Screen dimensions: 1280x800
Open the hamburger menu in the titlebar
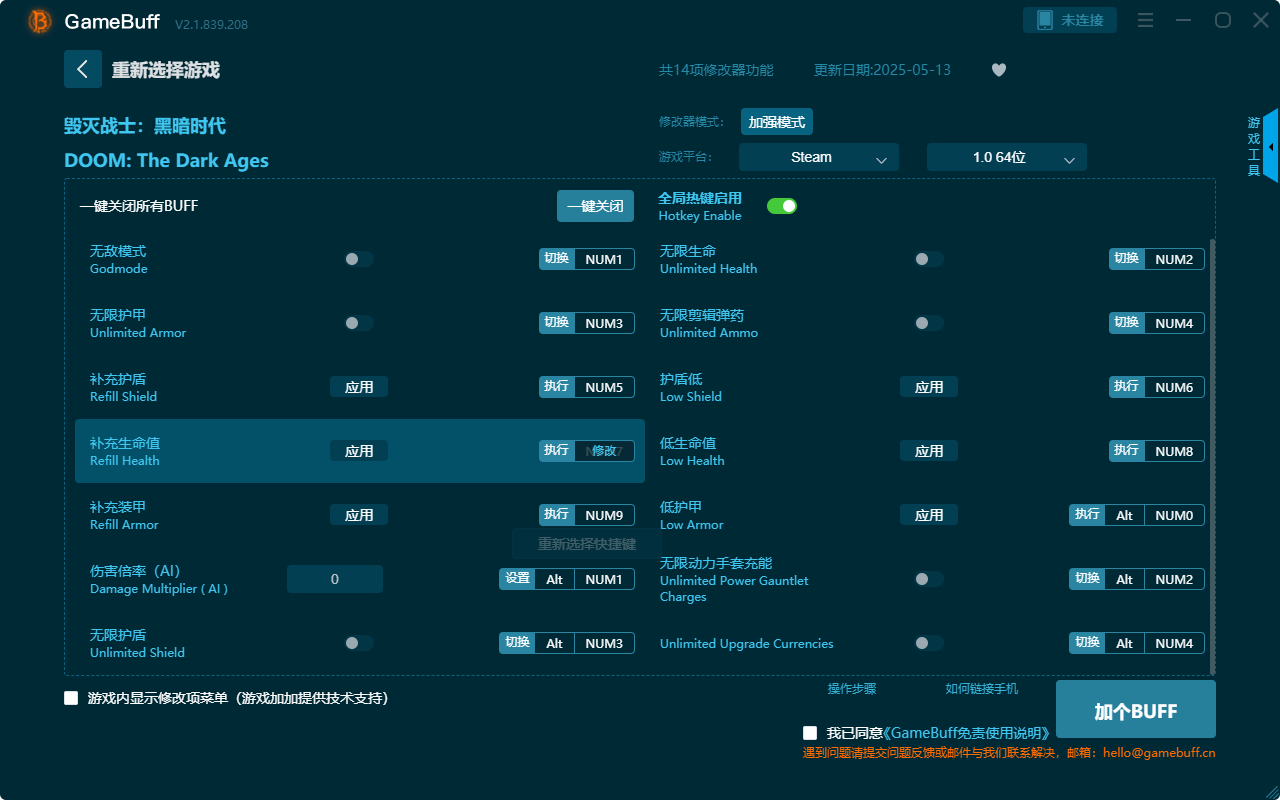1145,19
